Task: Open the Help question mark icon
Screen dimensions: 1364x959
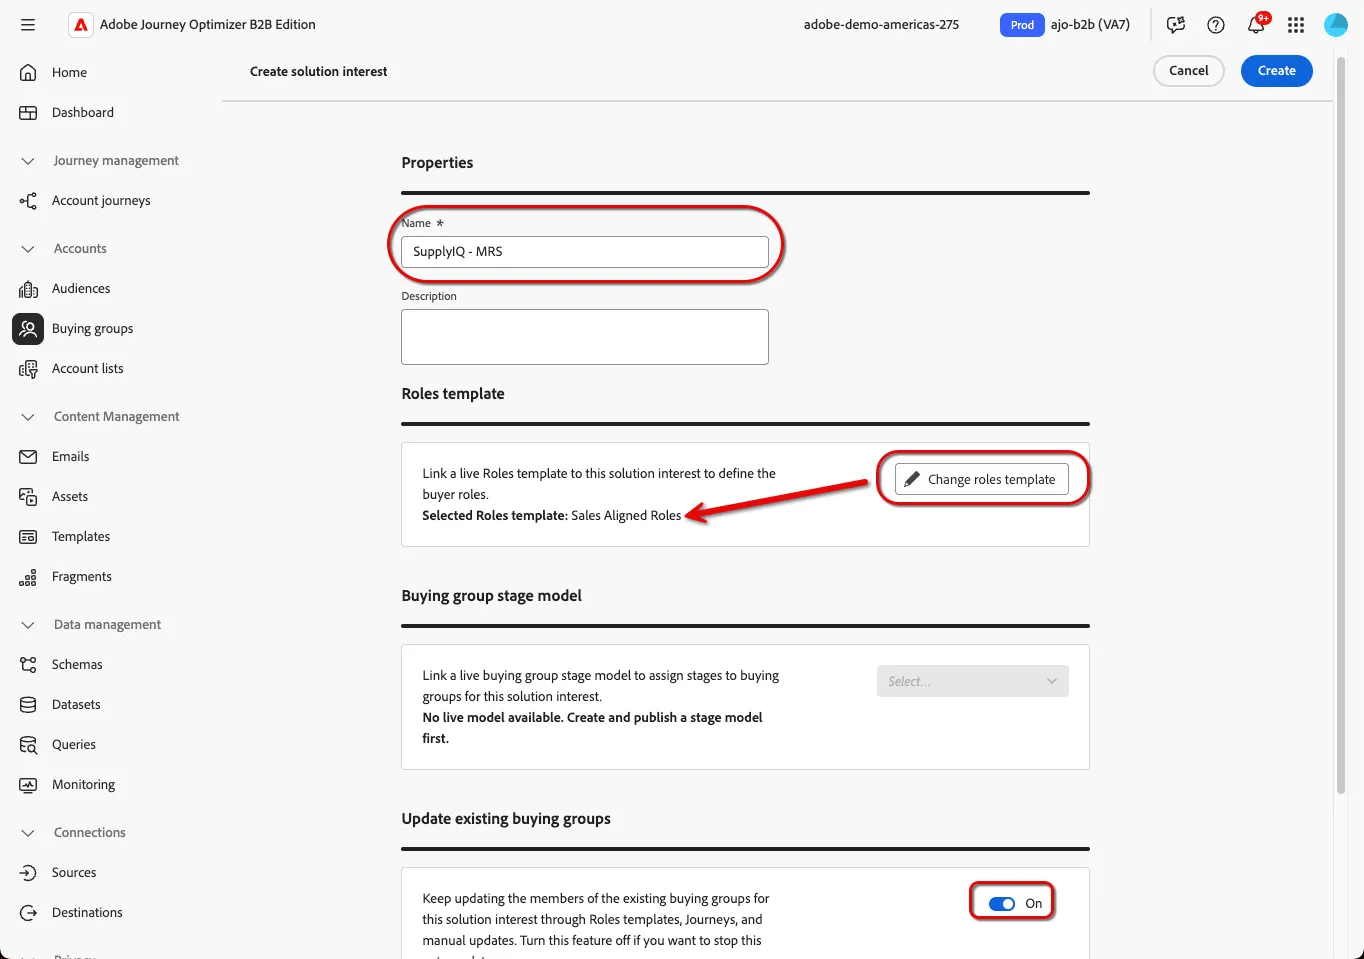Action: pos(1216,25)
